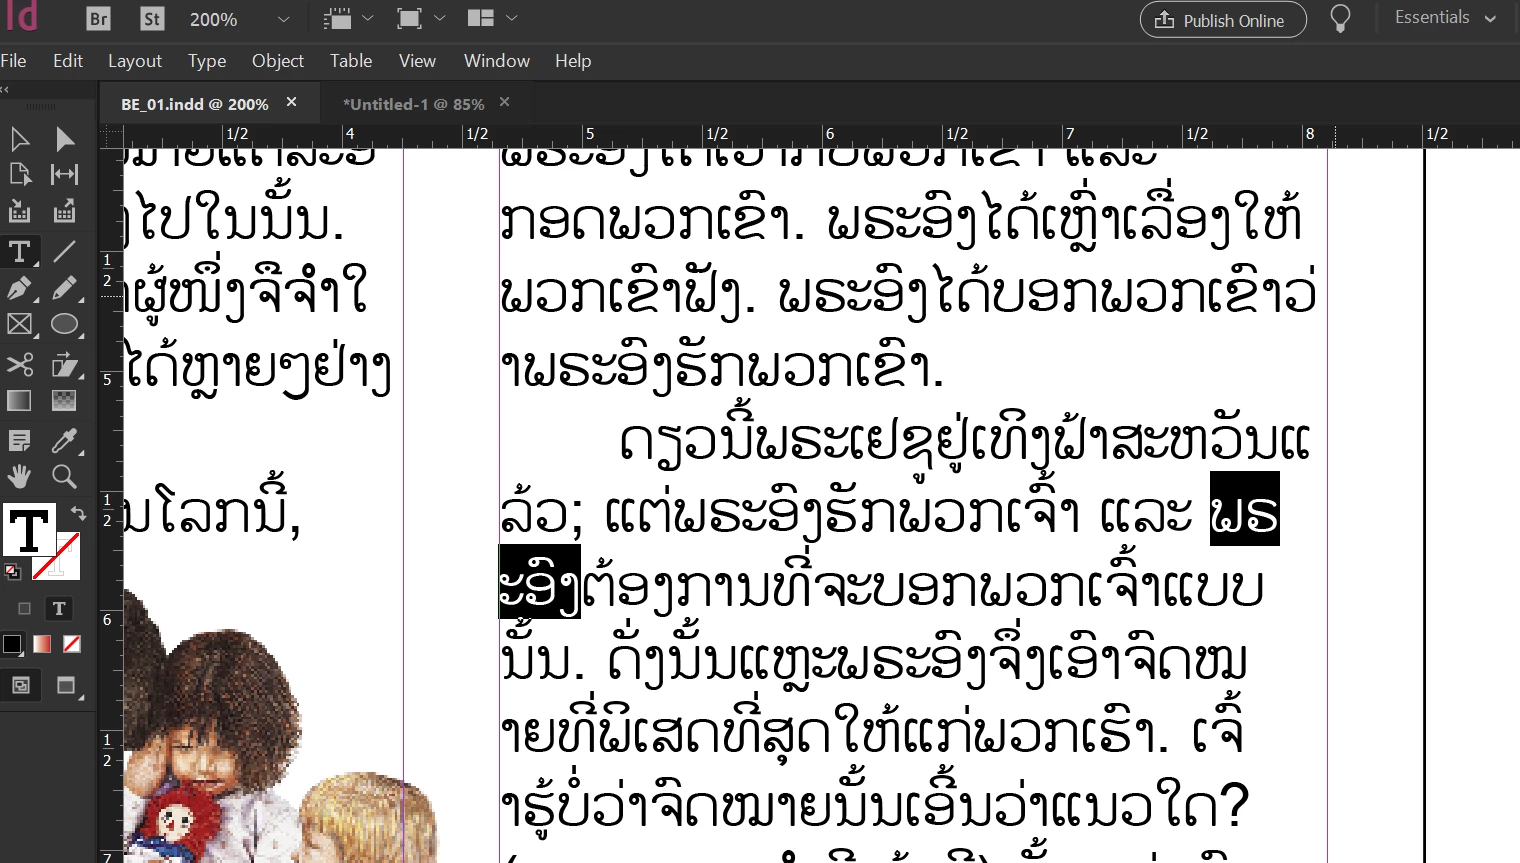Open the Essentials workspace dropdown
This screenshot has height=863, width=1520.
(1445, 18)
